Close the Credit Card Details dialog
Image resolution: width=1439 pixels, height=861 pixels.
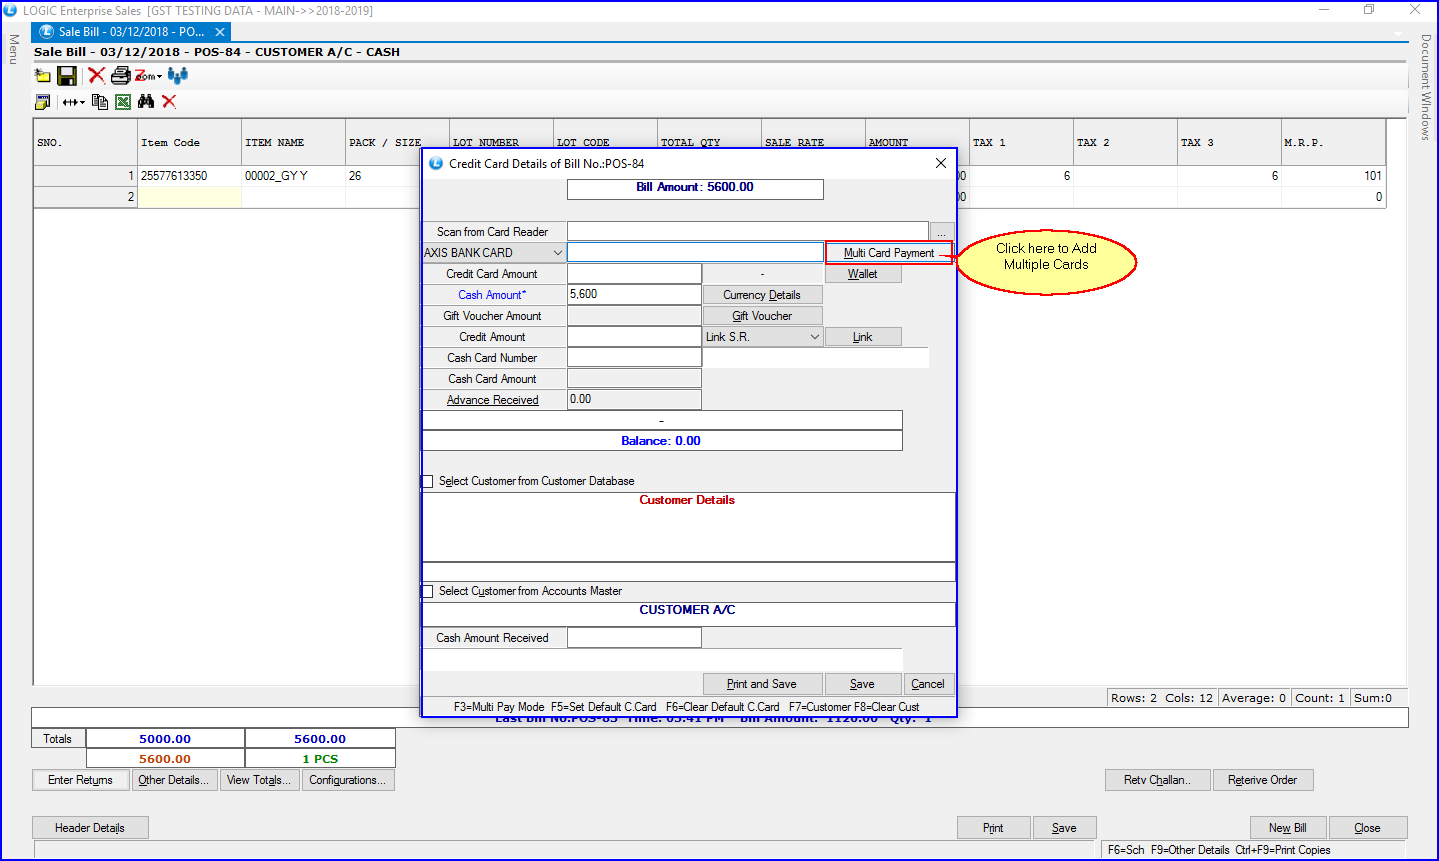pos(941,163)
